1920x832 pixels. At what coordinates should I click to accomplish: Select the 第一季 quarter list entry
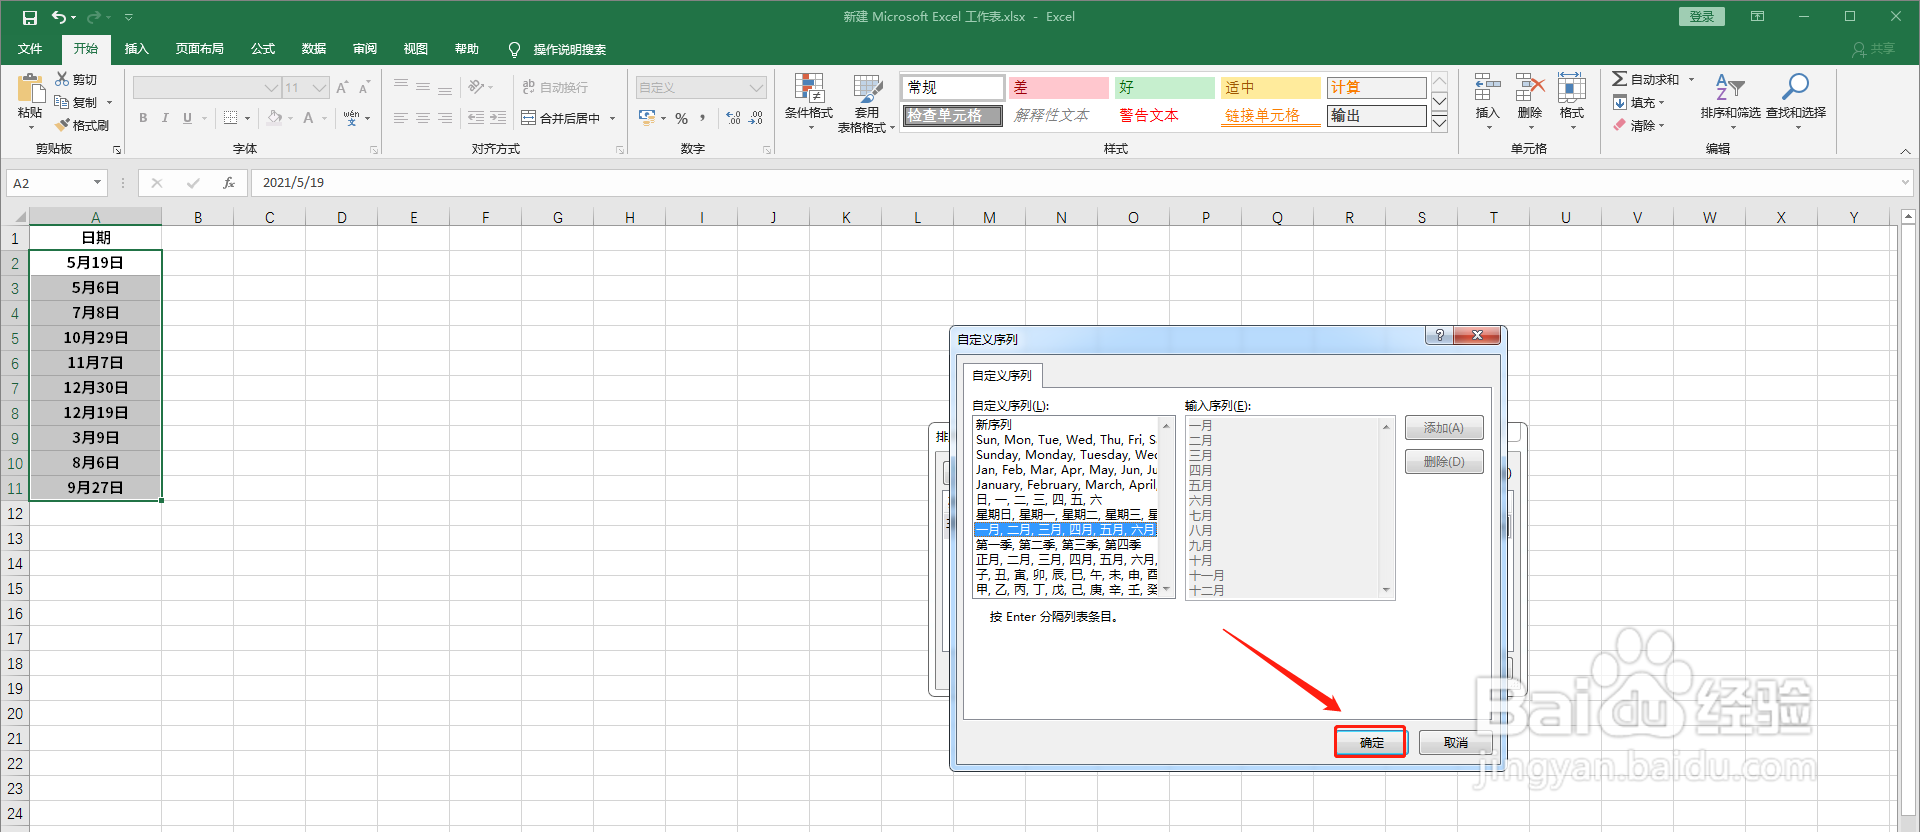click(1065, 545)
